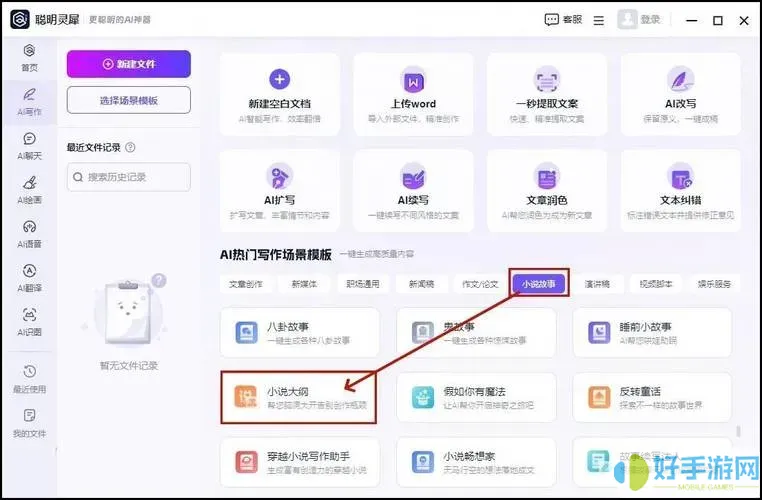The width and height of the screenshot is (762, 500).
Task: Click the 睡前小故事 template icon
Action: coord(599,333)
